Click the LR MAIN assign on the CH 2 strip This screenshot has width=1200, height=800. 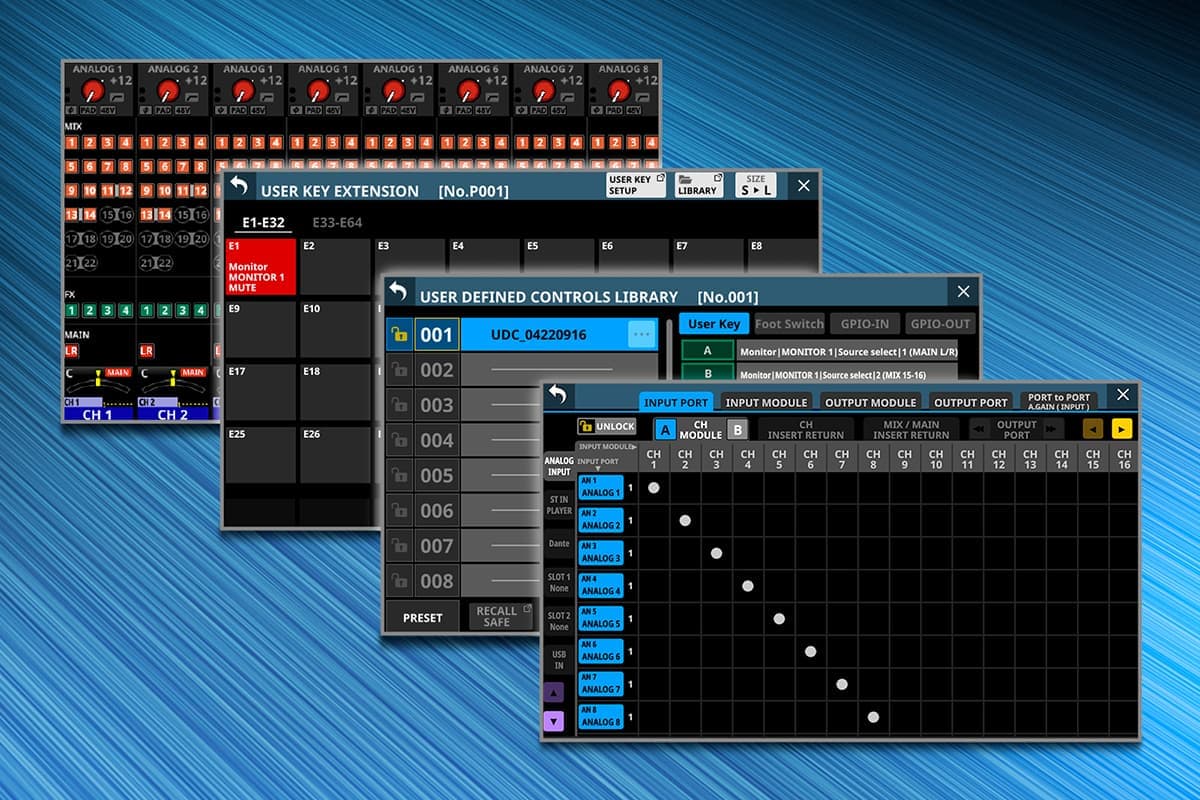[147, 351]
